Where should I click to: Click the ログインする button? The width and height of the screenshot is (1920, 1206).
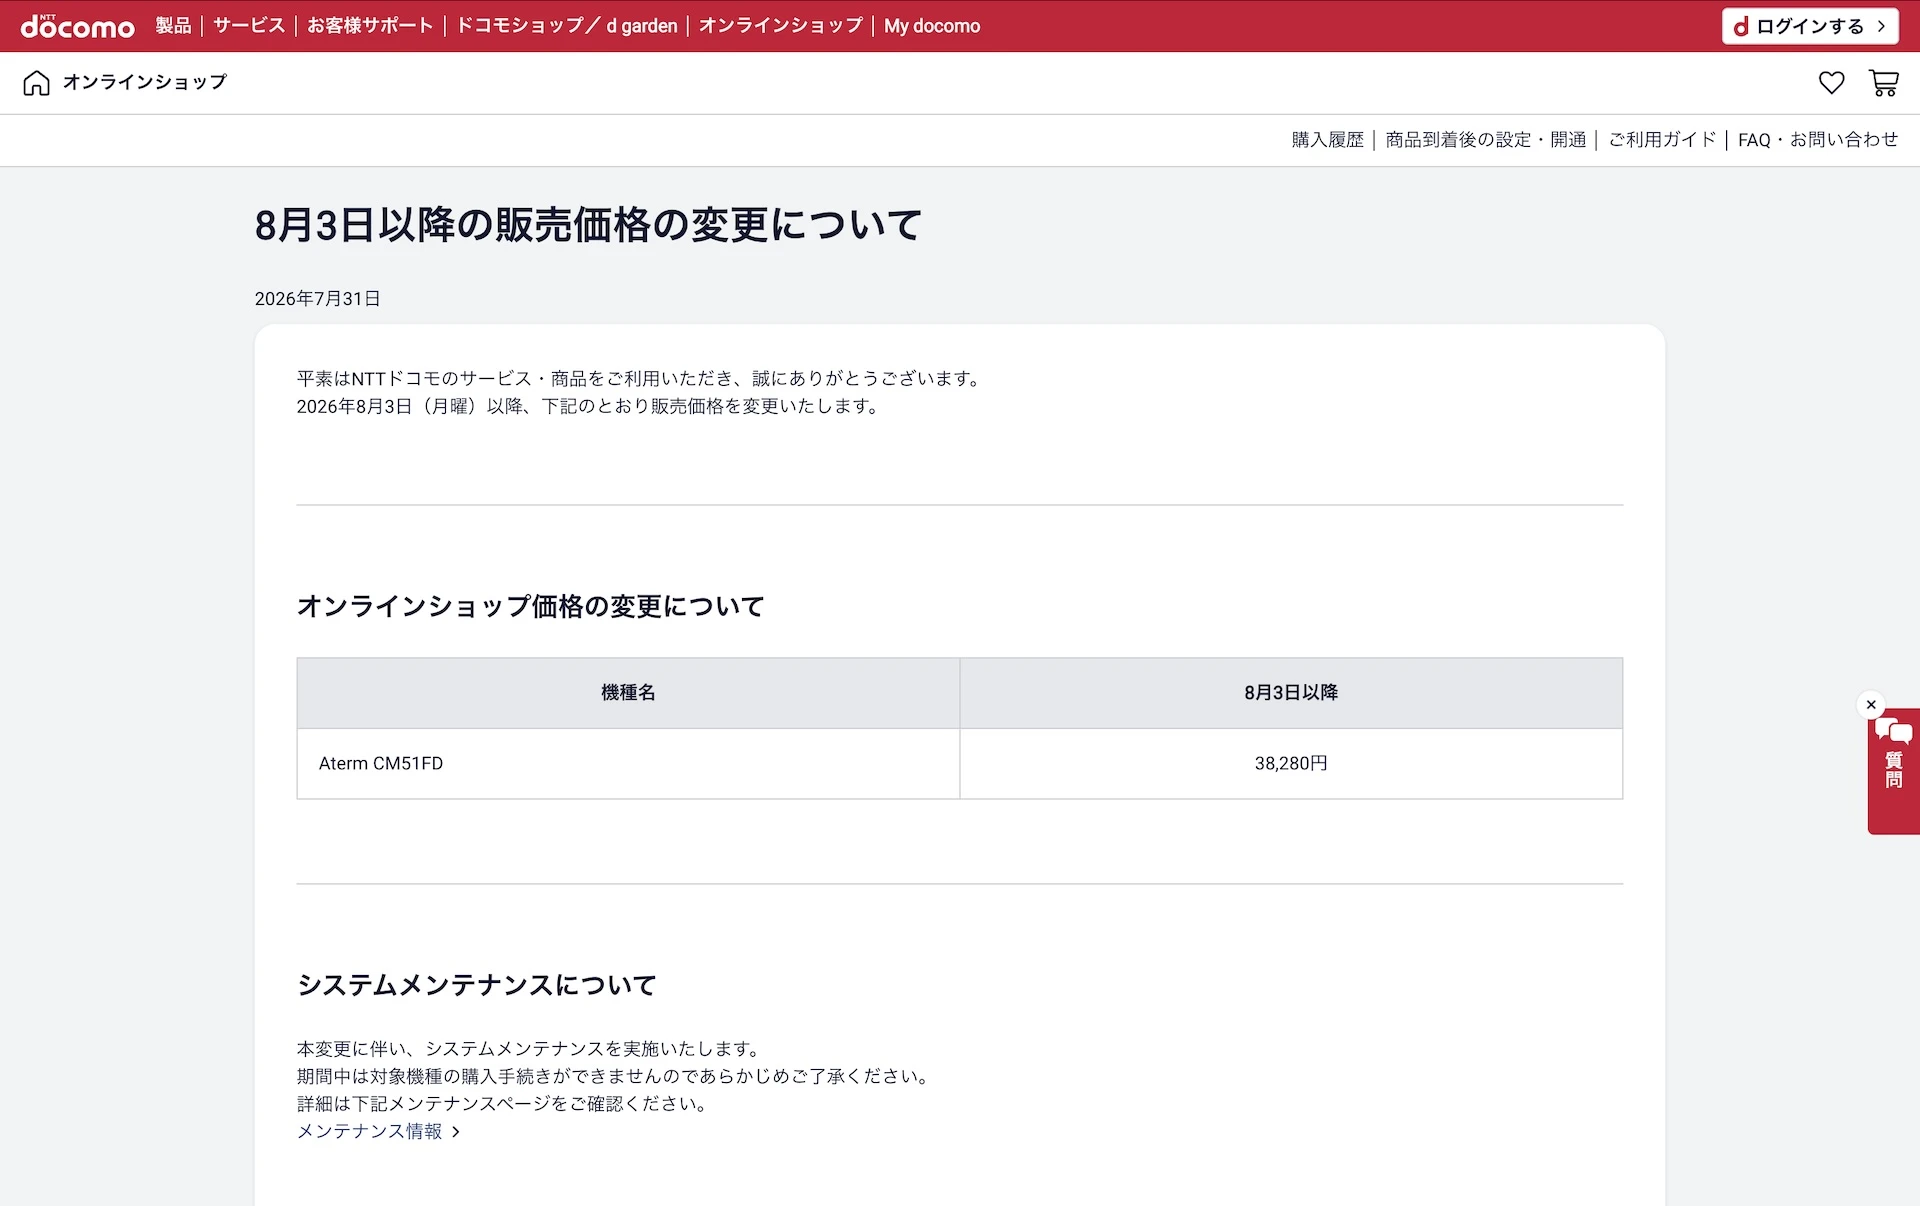(1810, 26)
